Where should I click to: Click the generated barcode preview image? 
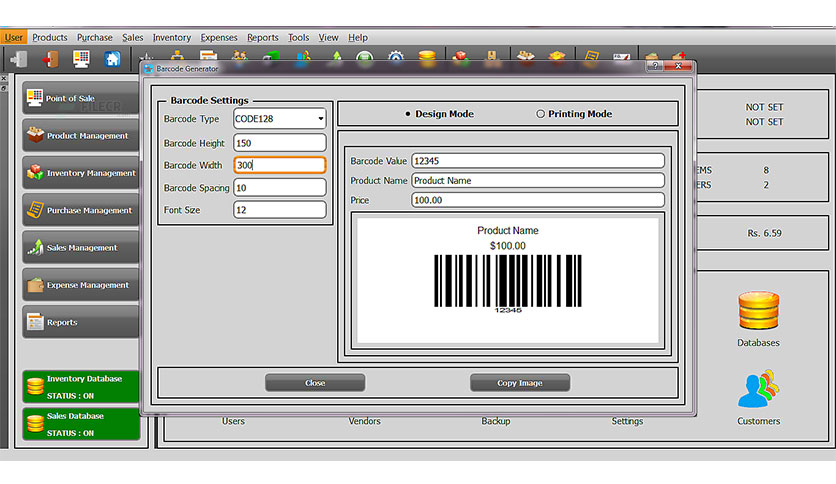click(x=508, y=280)
